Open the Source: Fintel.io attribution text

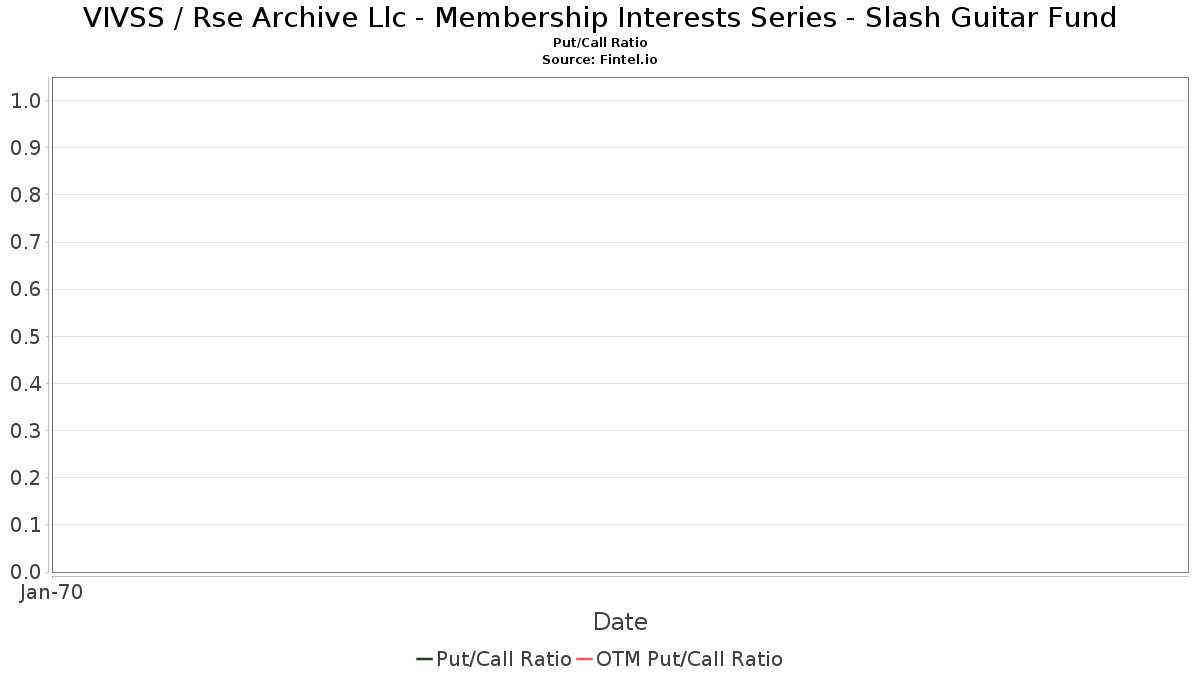click(600, 60)
